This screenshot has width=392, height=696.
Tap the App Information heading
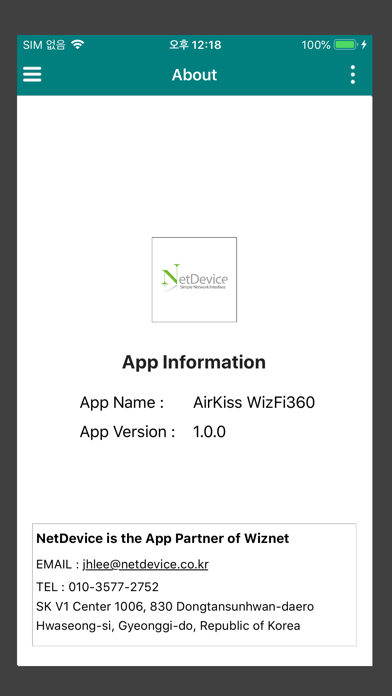(x=194, y=362)
